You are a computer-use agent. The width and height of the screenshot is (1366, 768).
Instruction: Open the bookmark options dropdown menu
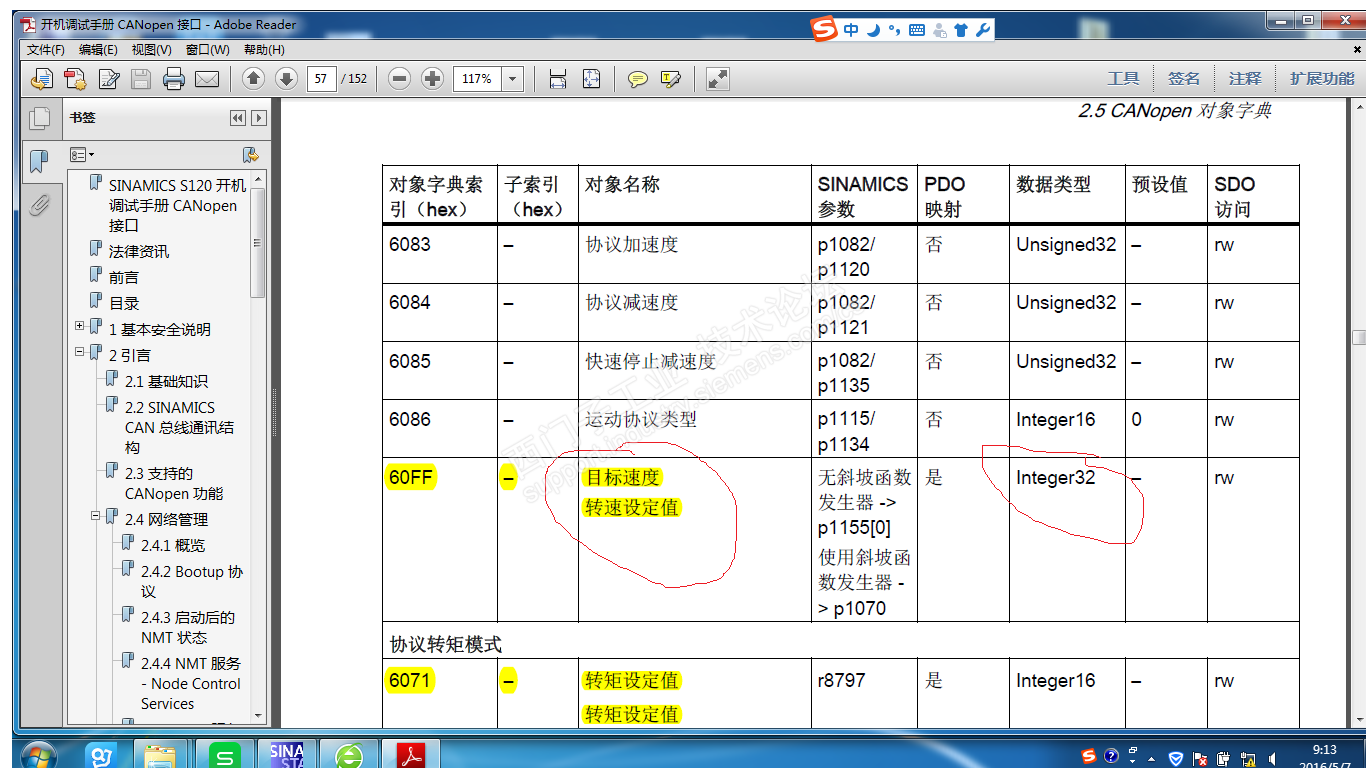tap(81, 155)
